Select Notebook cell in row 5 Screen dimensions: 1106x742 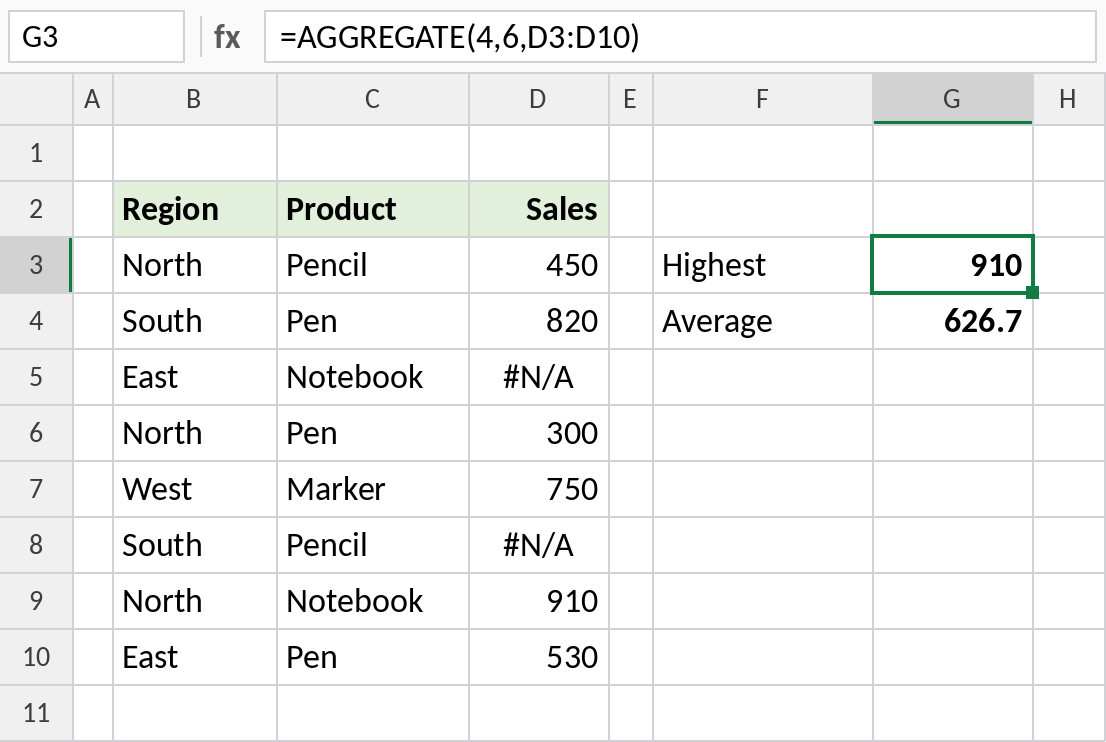tap(372, 377)
